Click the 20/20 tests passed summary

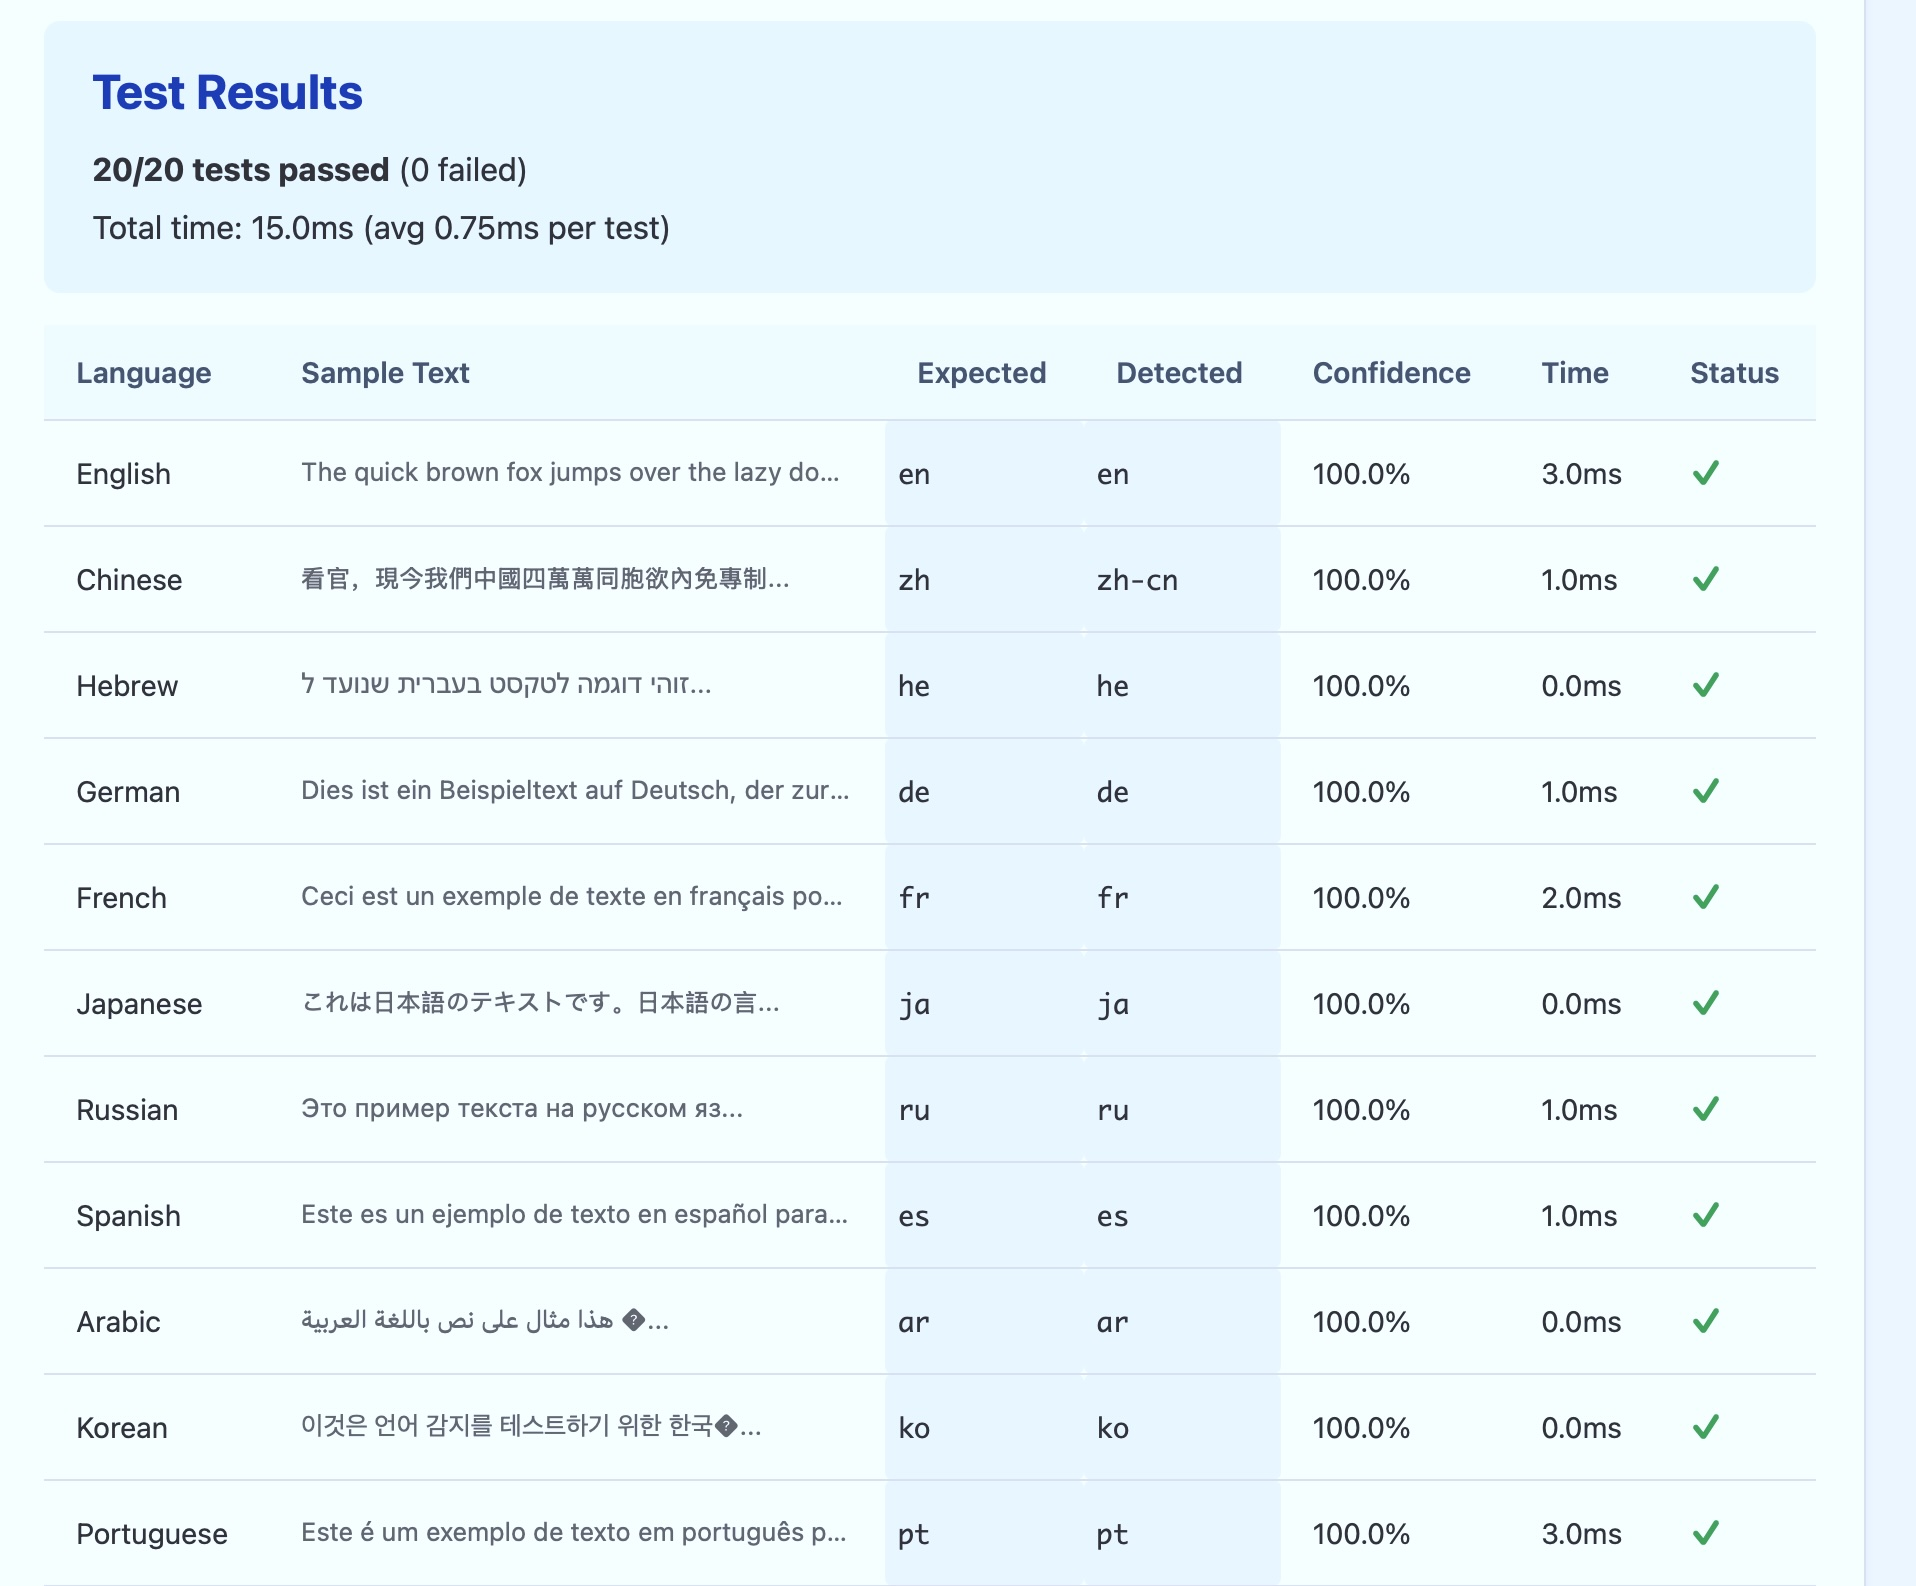241,170
